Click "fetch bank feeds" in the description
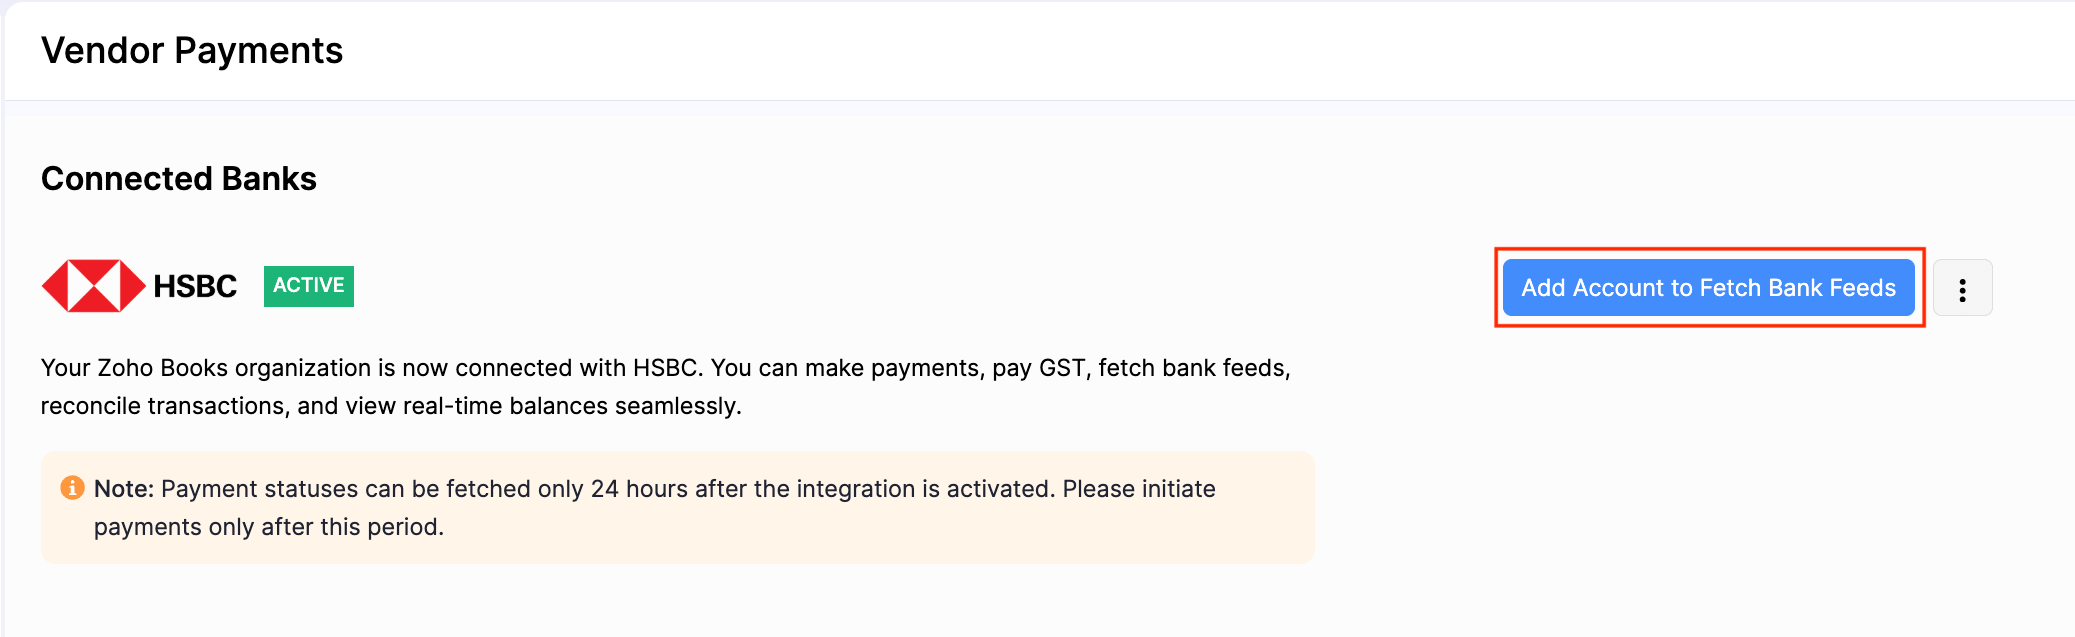Image resolution: width=2075 pixels, height=637 pixels. pyautogui.click(x=1193, y=368)
